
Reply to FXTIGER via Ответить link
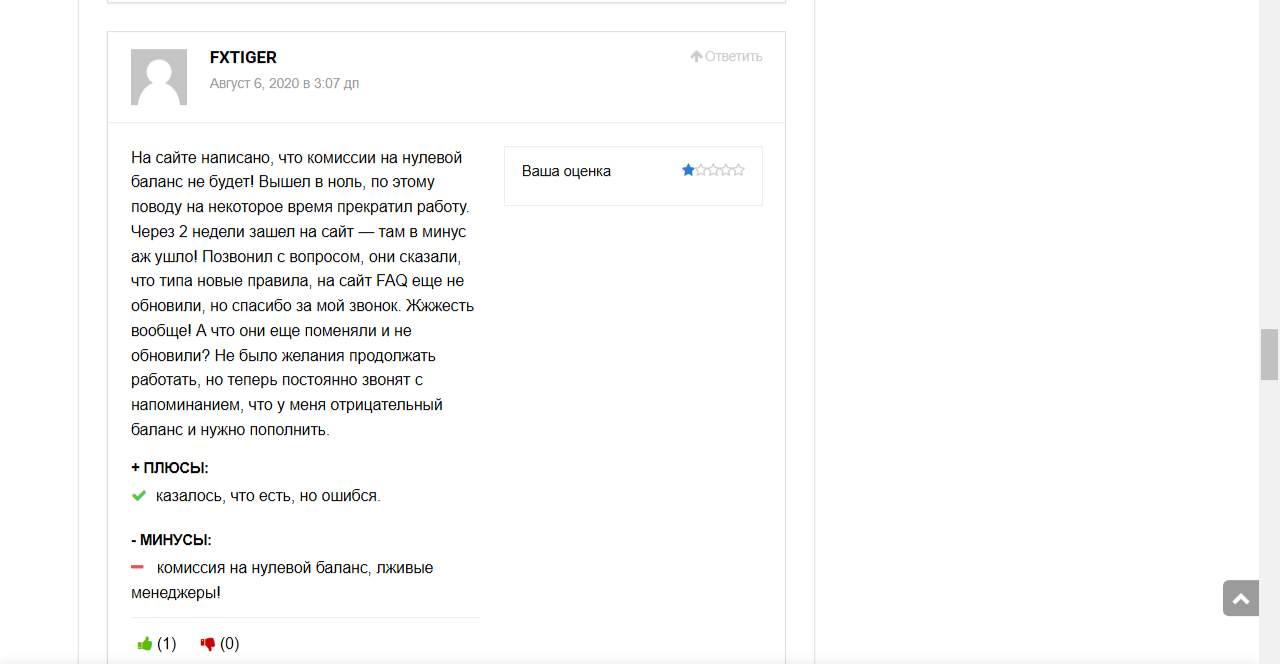[x=727, y=56]
